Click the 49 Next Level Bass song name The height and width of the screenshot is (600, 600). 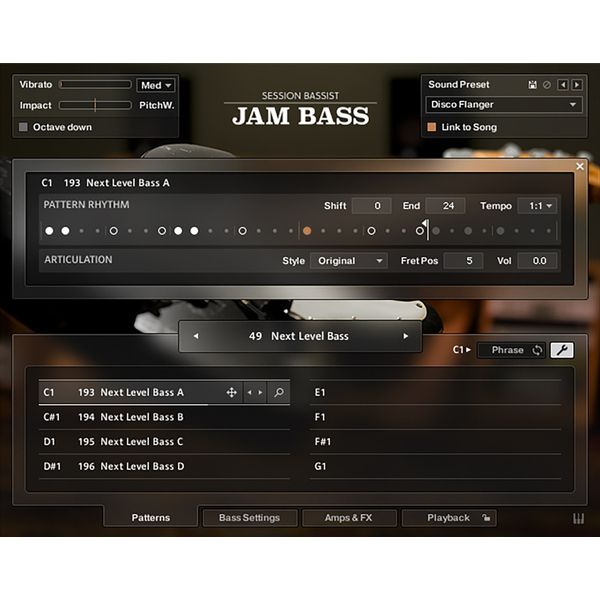[x=299, y=336]
